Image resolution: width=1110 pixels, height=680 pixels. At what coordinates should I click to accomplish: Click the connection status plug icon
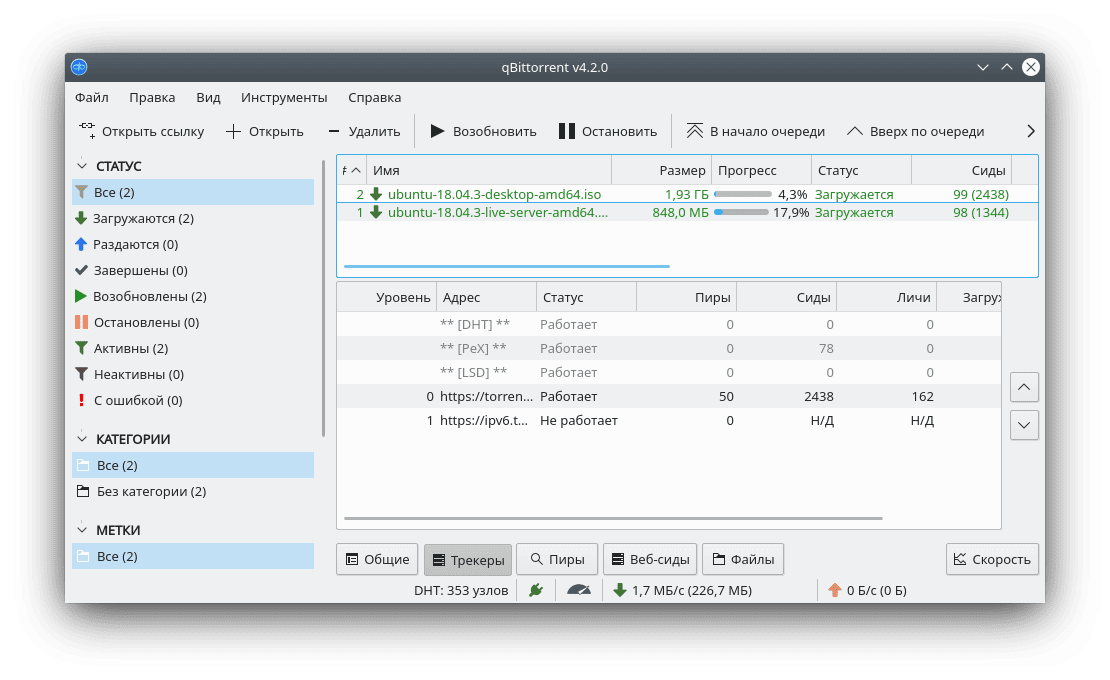coord(536,590)
